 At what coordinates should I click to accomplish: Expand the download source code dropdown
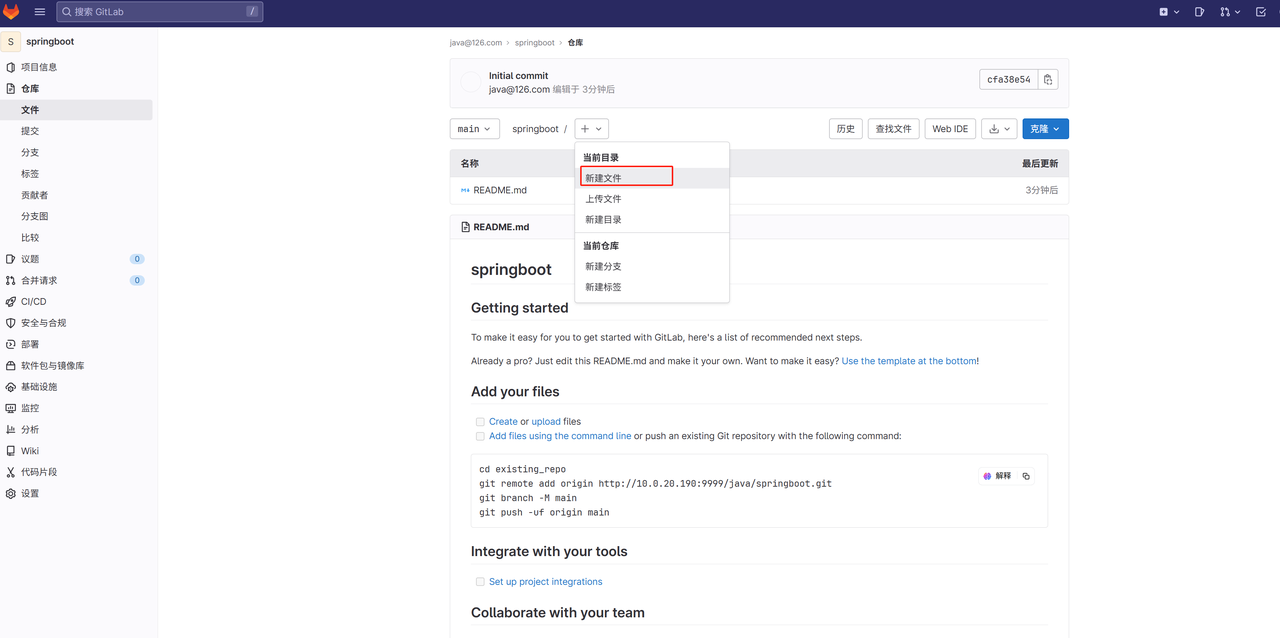click(x=1000, y=129)
